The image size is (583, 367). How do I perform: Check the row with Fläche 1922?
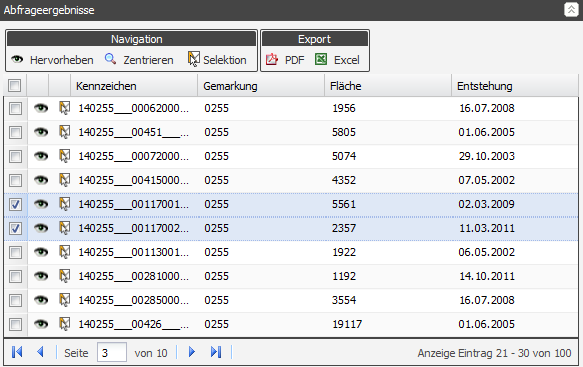pos(15,252)
